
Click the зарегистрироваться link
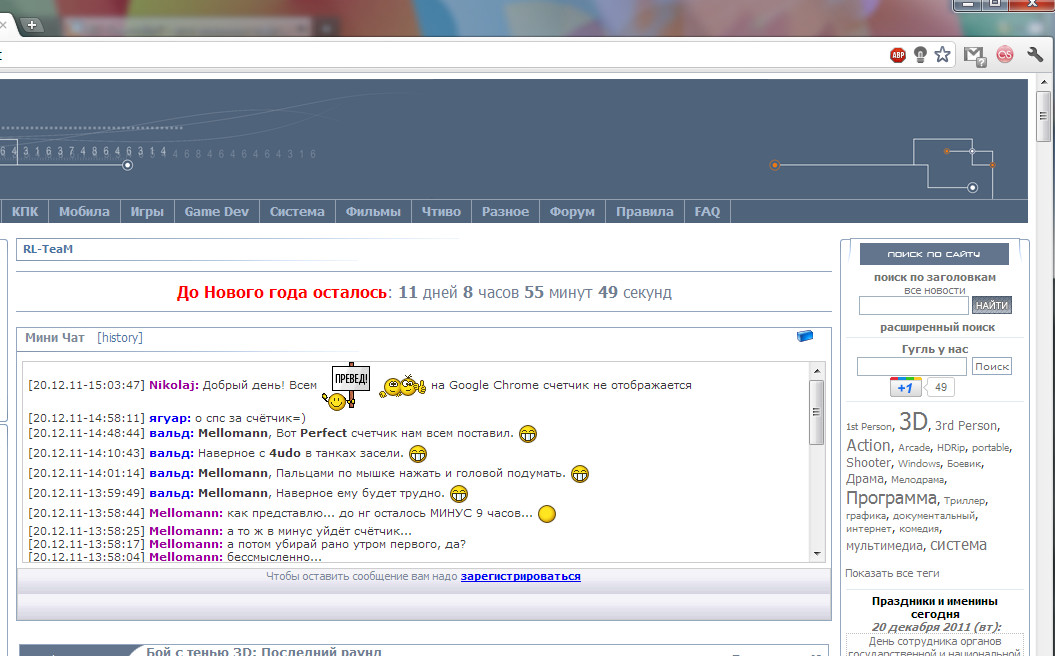521,577
